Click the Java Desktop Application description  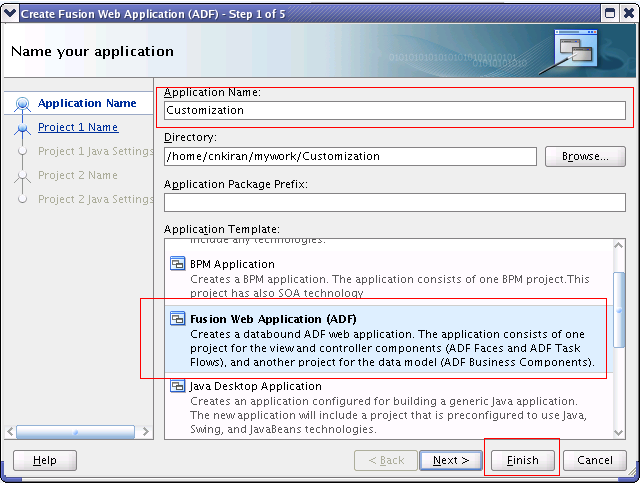389,415
